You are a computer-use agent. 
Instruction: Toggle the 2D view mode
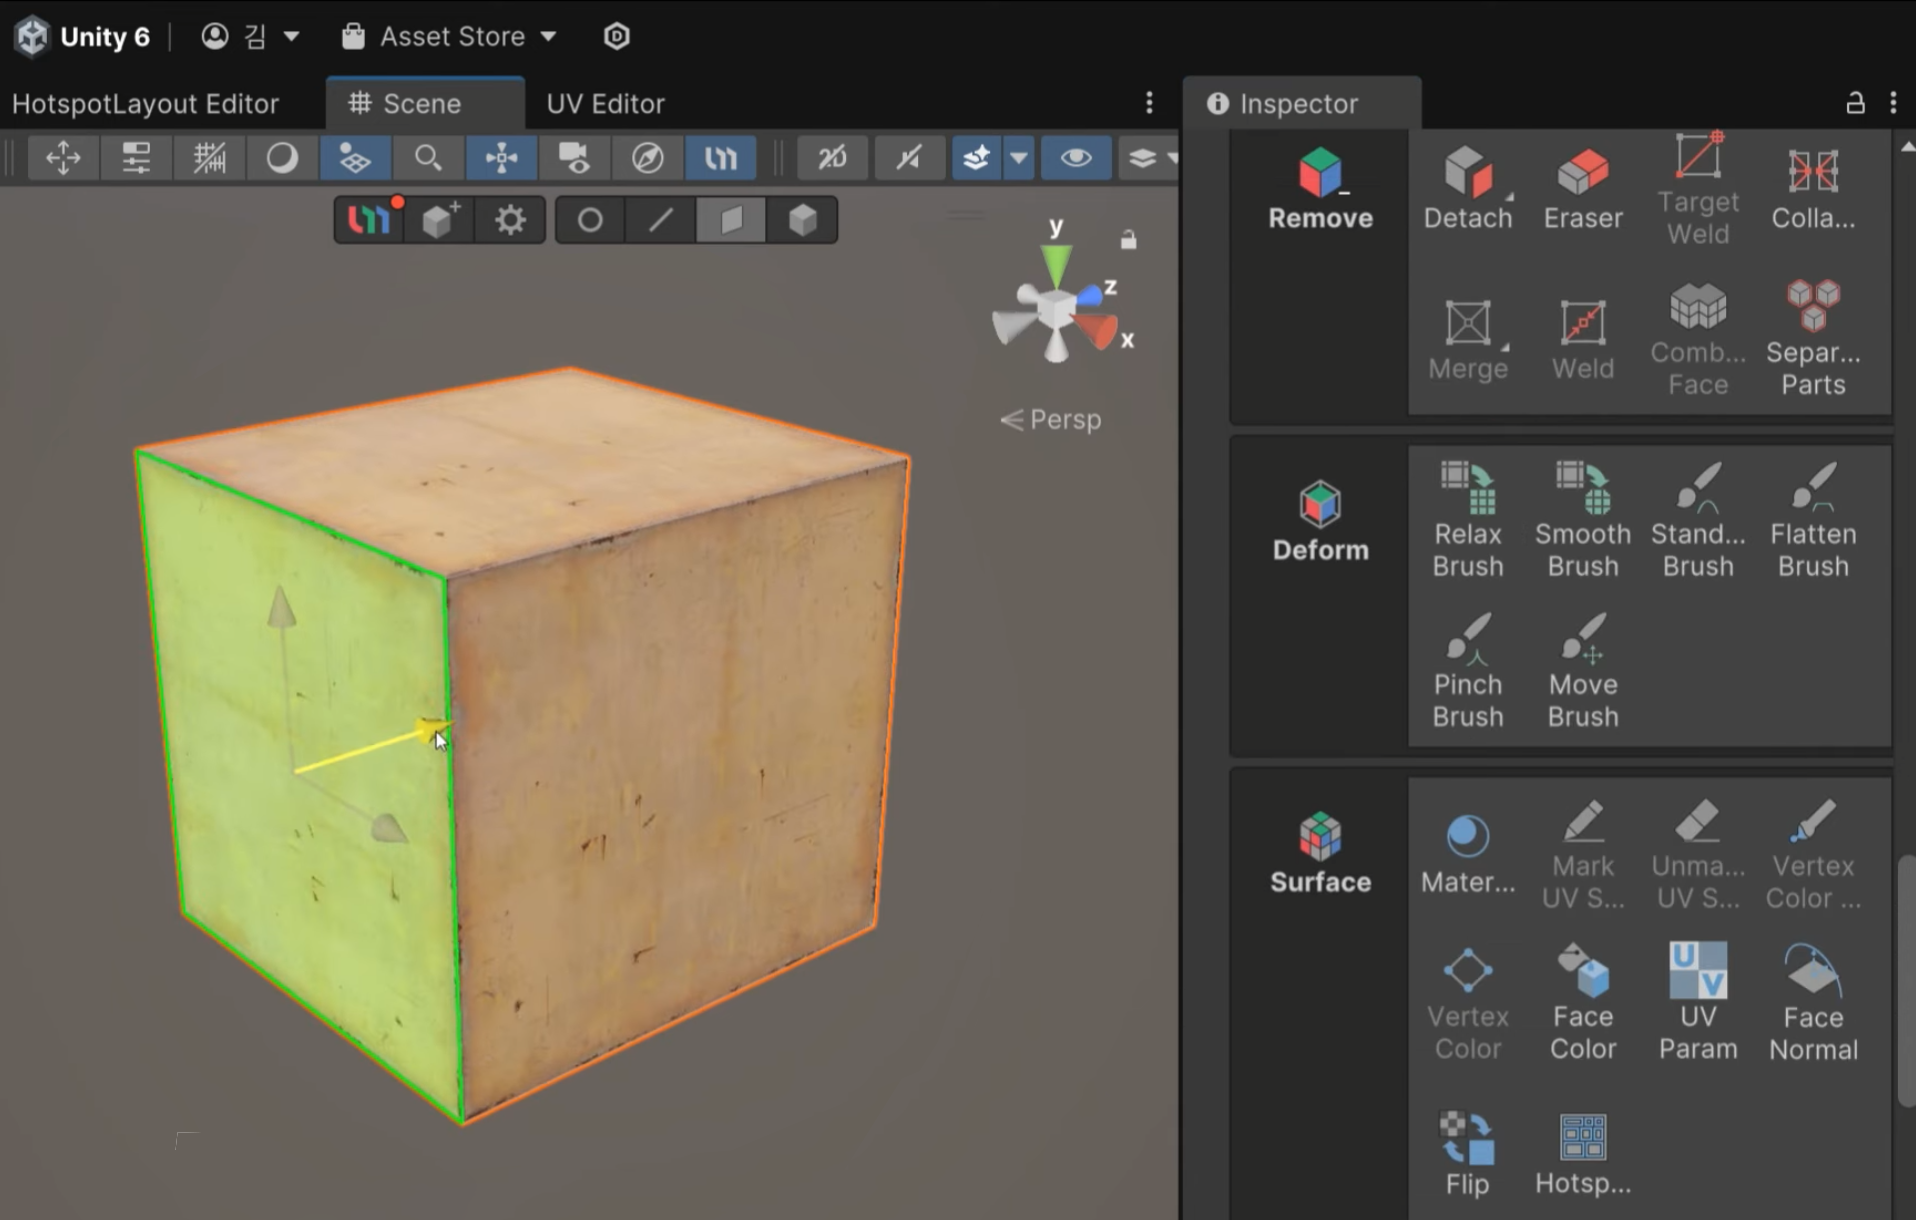(832, 158)
